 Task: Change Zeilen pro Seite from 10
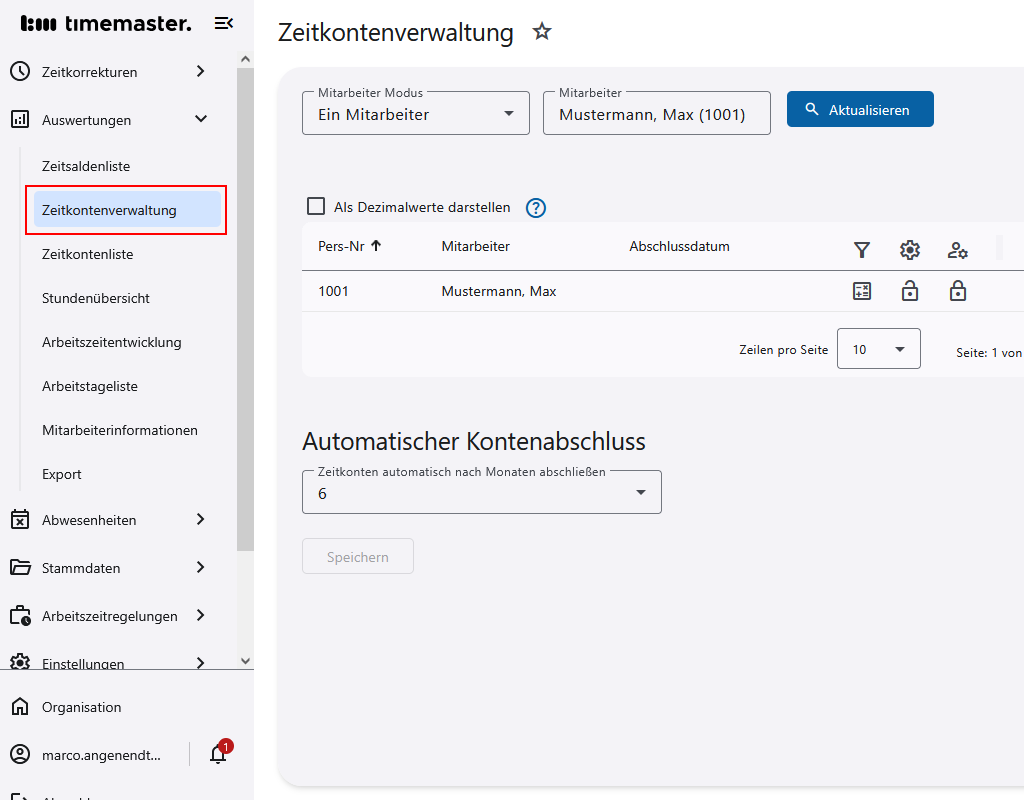click(x=877, y=348)
